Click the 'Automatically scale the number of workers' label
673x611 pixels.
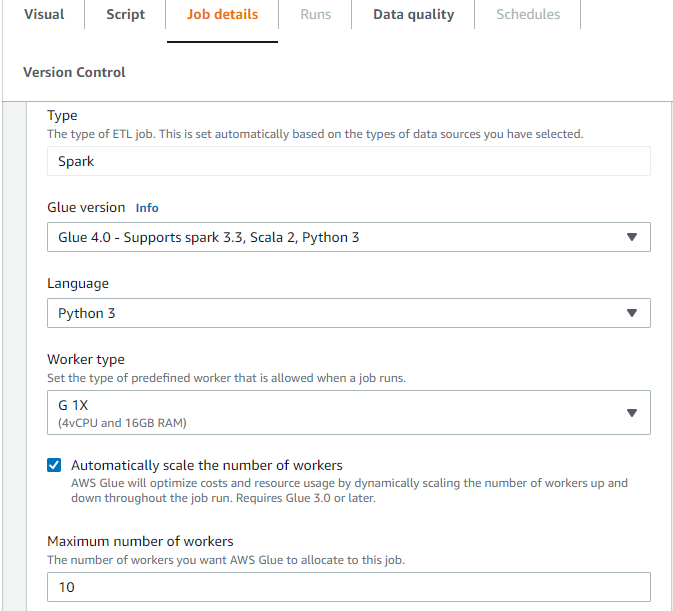coord(207,466)
